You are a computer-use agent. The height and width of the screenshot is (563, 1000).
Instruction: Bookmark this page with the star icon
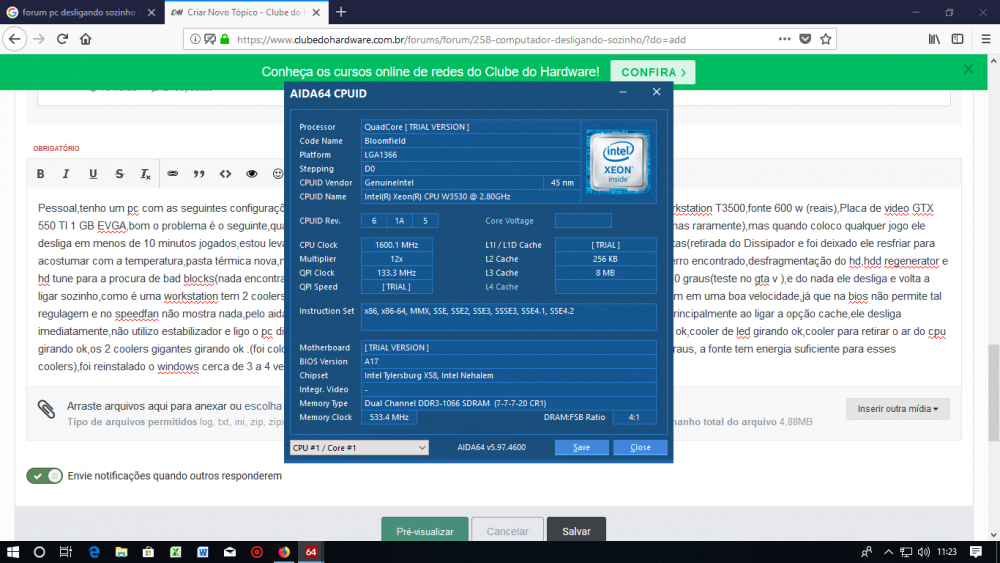pos(826,39)
